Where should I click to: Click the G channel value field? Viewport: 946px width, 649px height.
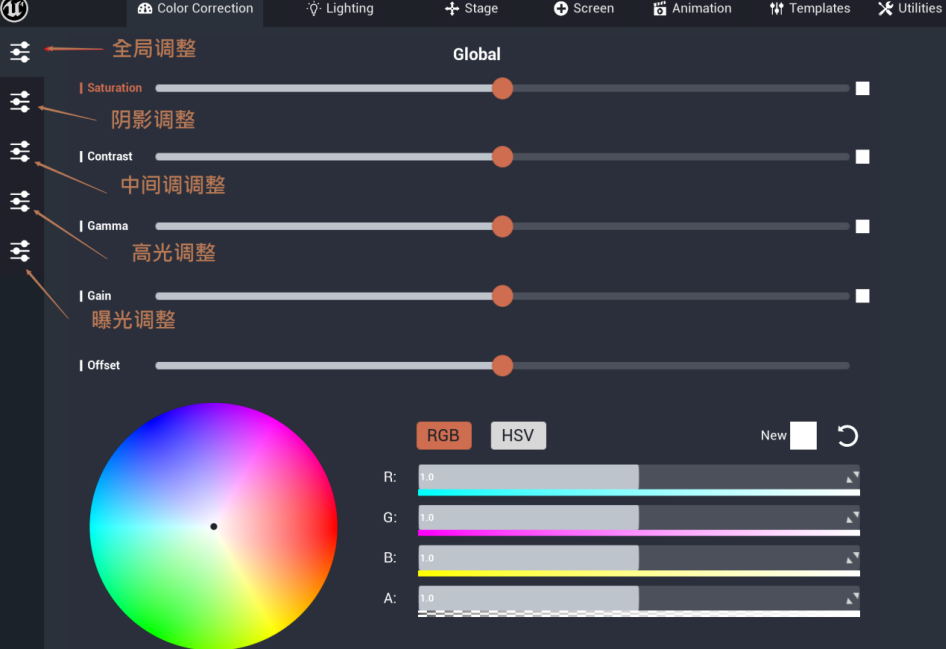(x=639, y=518)
